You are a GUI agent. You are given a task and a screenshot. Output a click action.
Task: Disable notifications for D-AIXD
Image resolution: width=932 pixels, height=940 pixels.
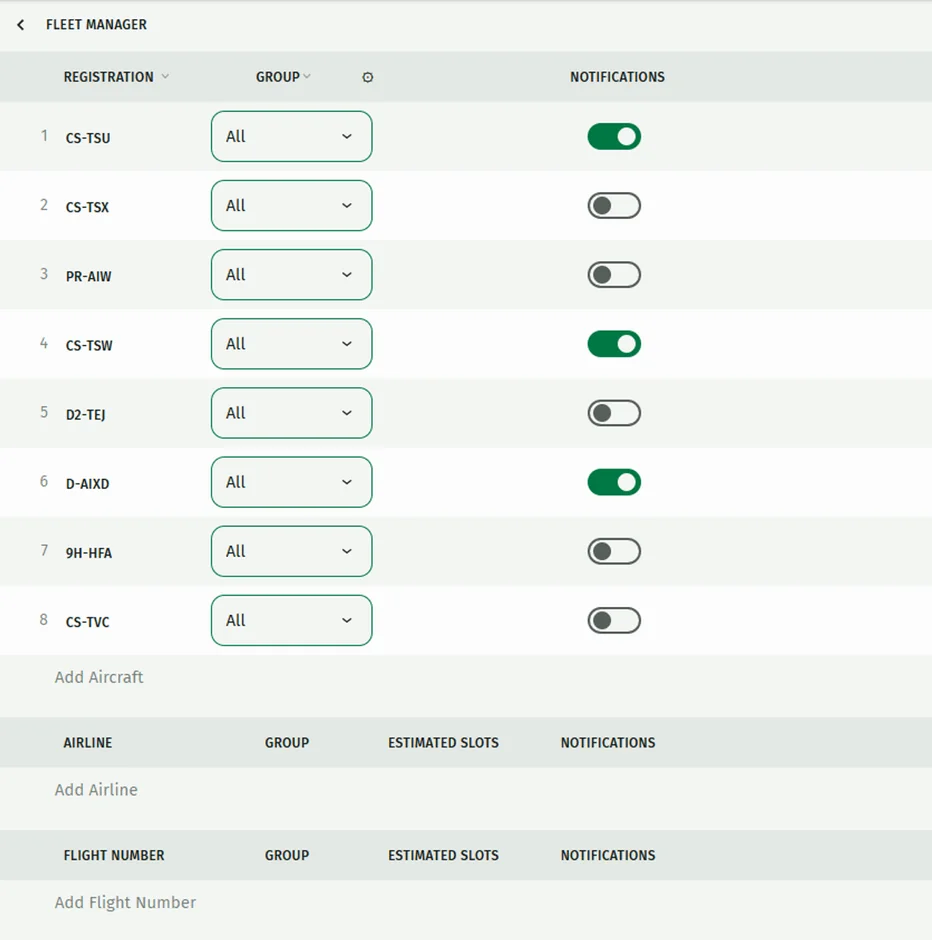click(614, 482)
